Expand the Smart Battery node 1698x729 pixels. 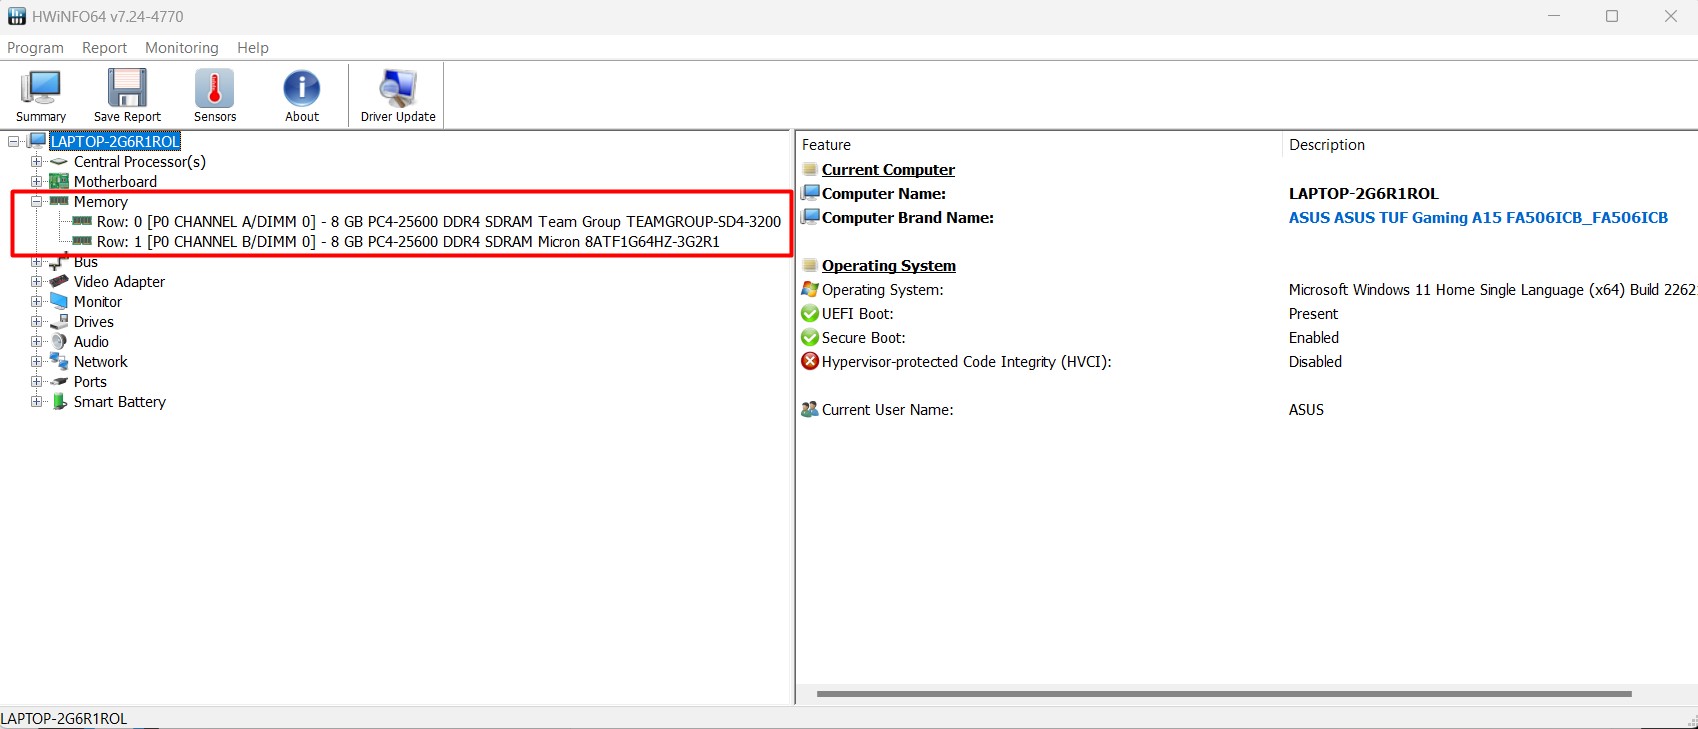[37, 401]
